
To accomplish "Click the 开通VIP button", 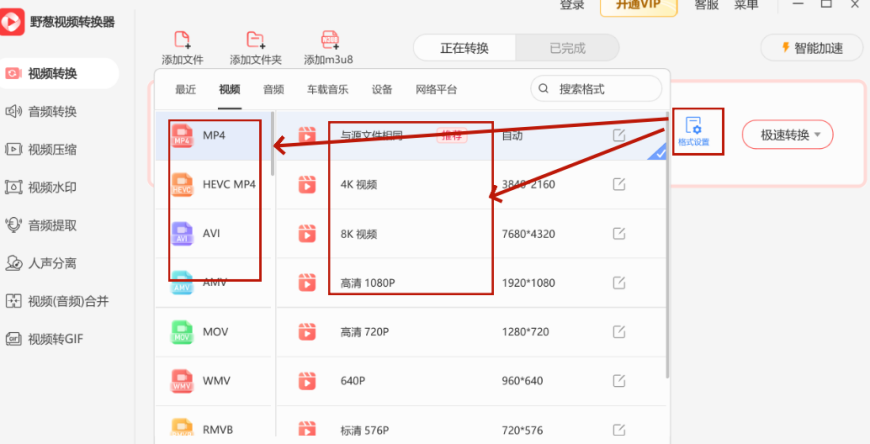I will pyautogui.click(x=639, y=7).
